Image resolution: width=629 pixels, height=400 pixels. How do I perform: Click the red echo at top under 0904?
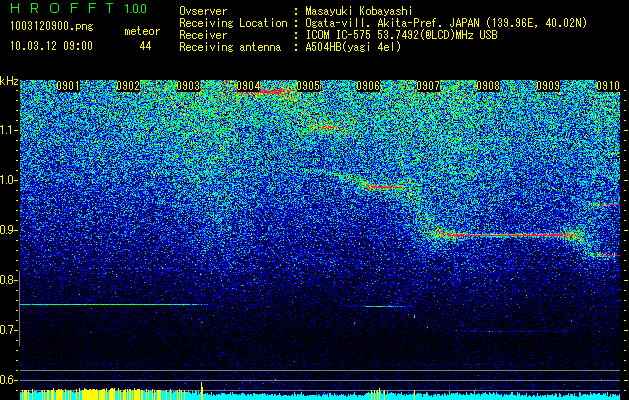tap(267, 93)
